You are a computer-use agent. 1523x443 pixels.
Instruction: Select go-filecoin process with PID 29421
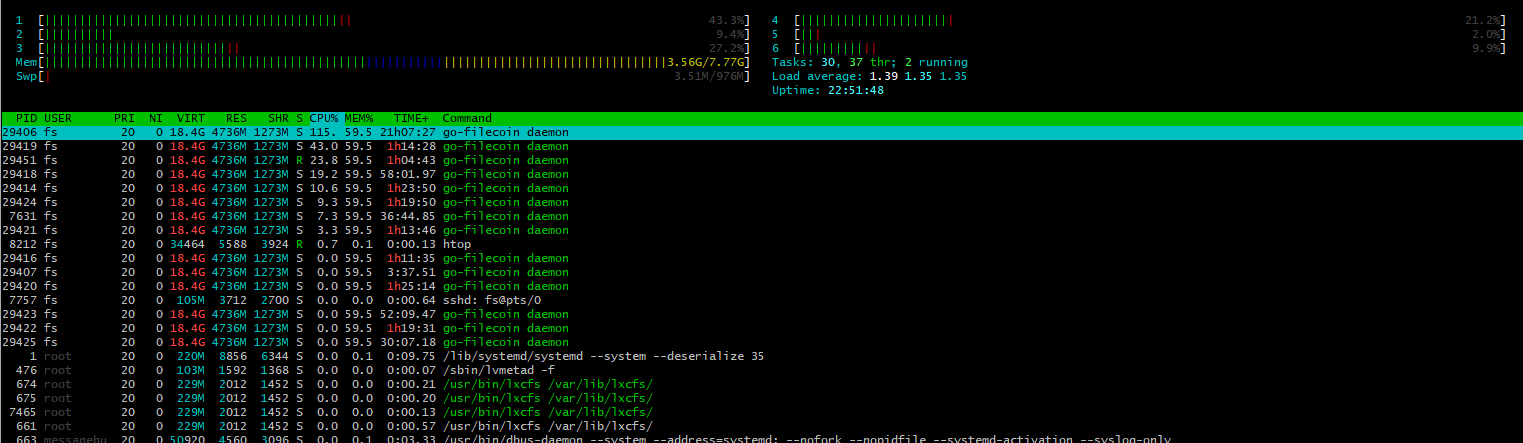(x=761, y=230)
